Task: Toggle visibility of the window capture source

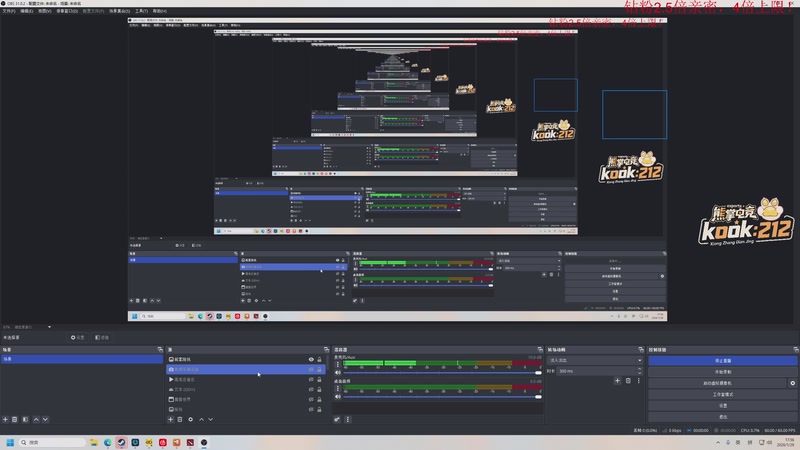Action: [x=311, y=399]
